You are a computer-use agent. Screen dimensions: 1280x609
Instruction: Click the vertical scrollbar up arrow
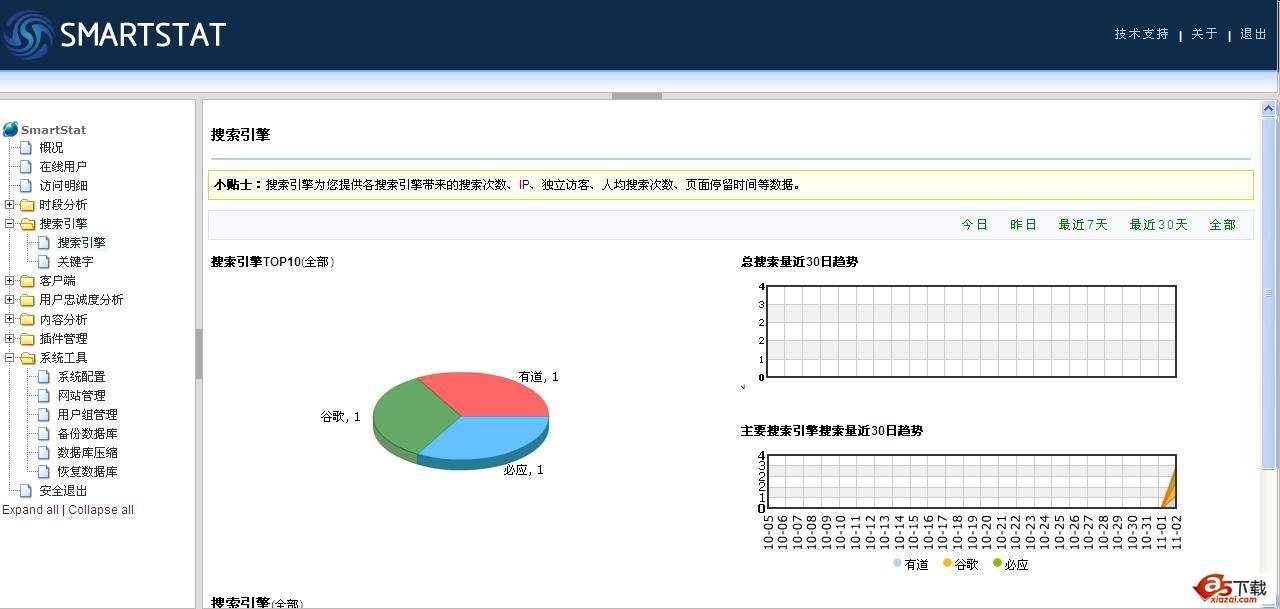tap(1270, 109)
